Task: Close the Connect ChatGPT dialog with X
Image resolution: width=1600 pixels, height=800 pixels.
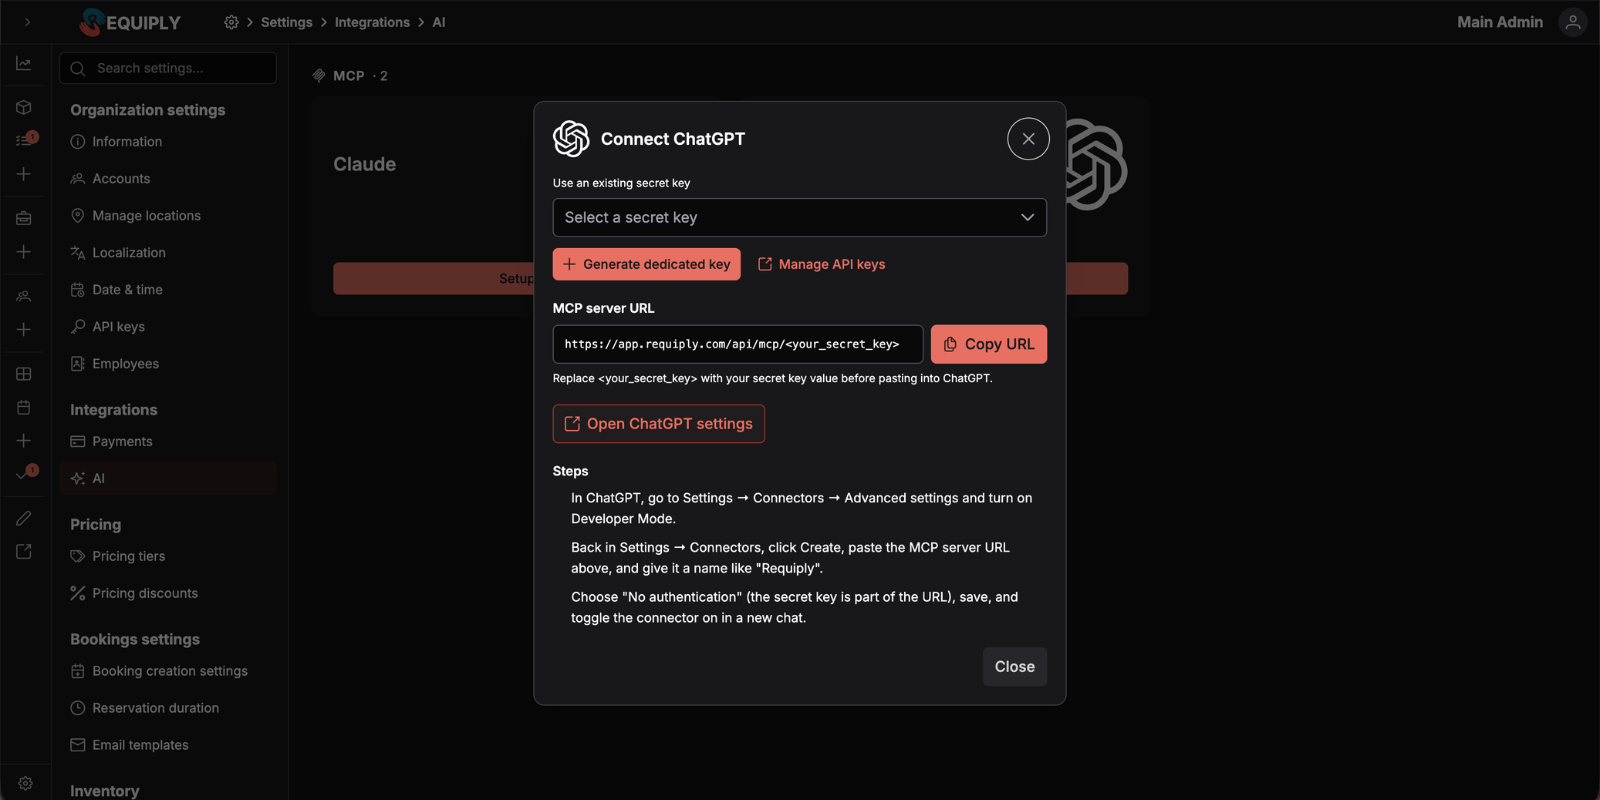Action: coord(1028,139)
